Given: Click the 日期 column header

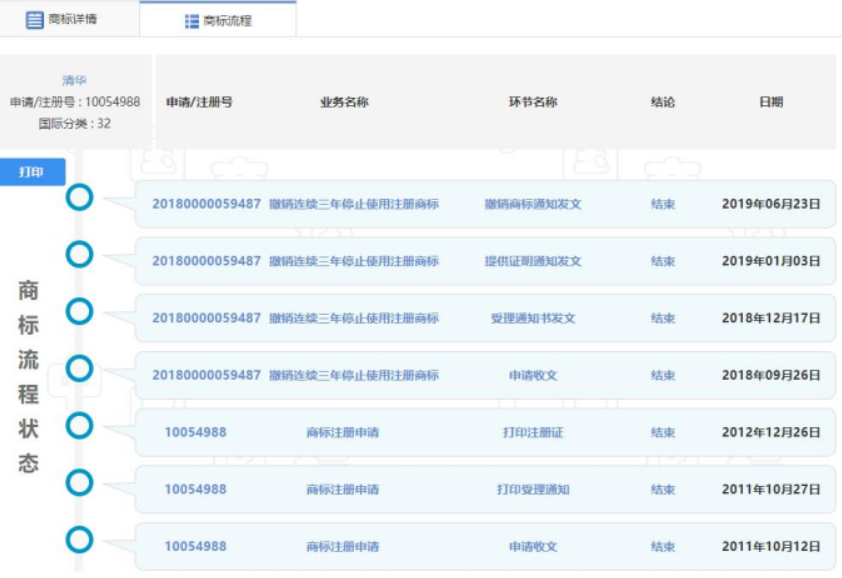Looking at the screenshot, I should 770,102.
